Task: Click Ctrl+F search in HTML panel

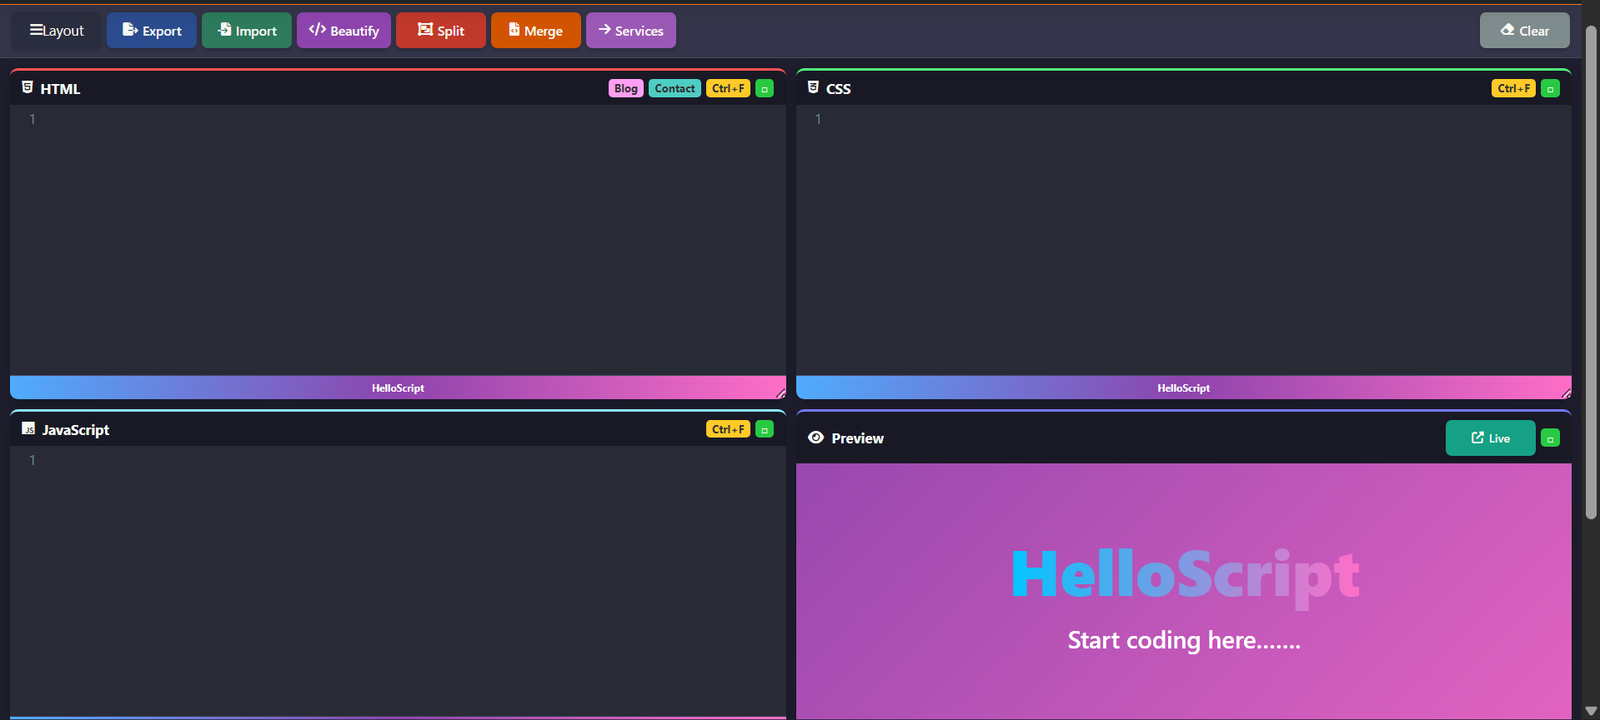Action: [728, 88]
